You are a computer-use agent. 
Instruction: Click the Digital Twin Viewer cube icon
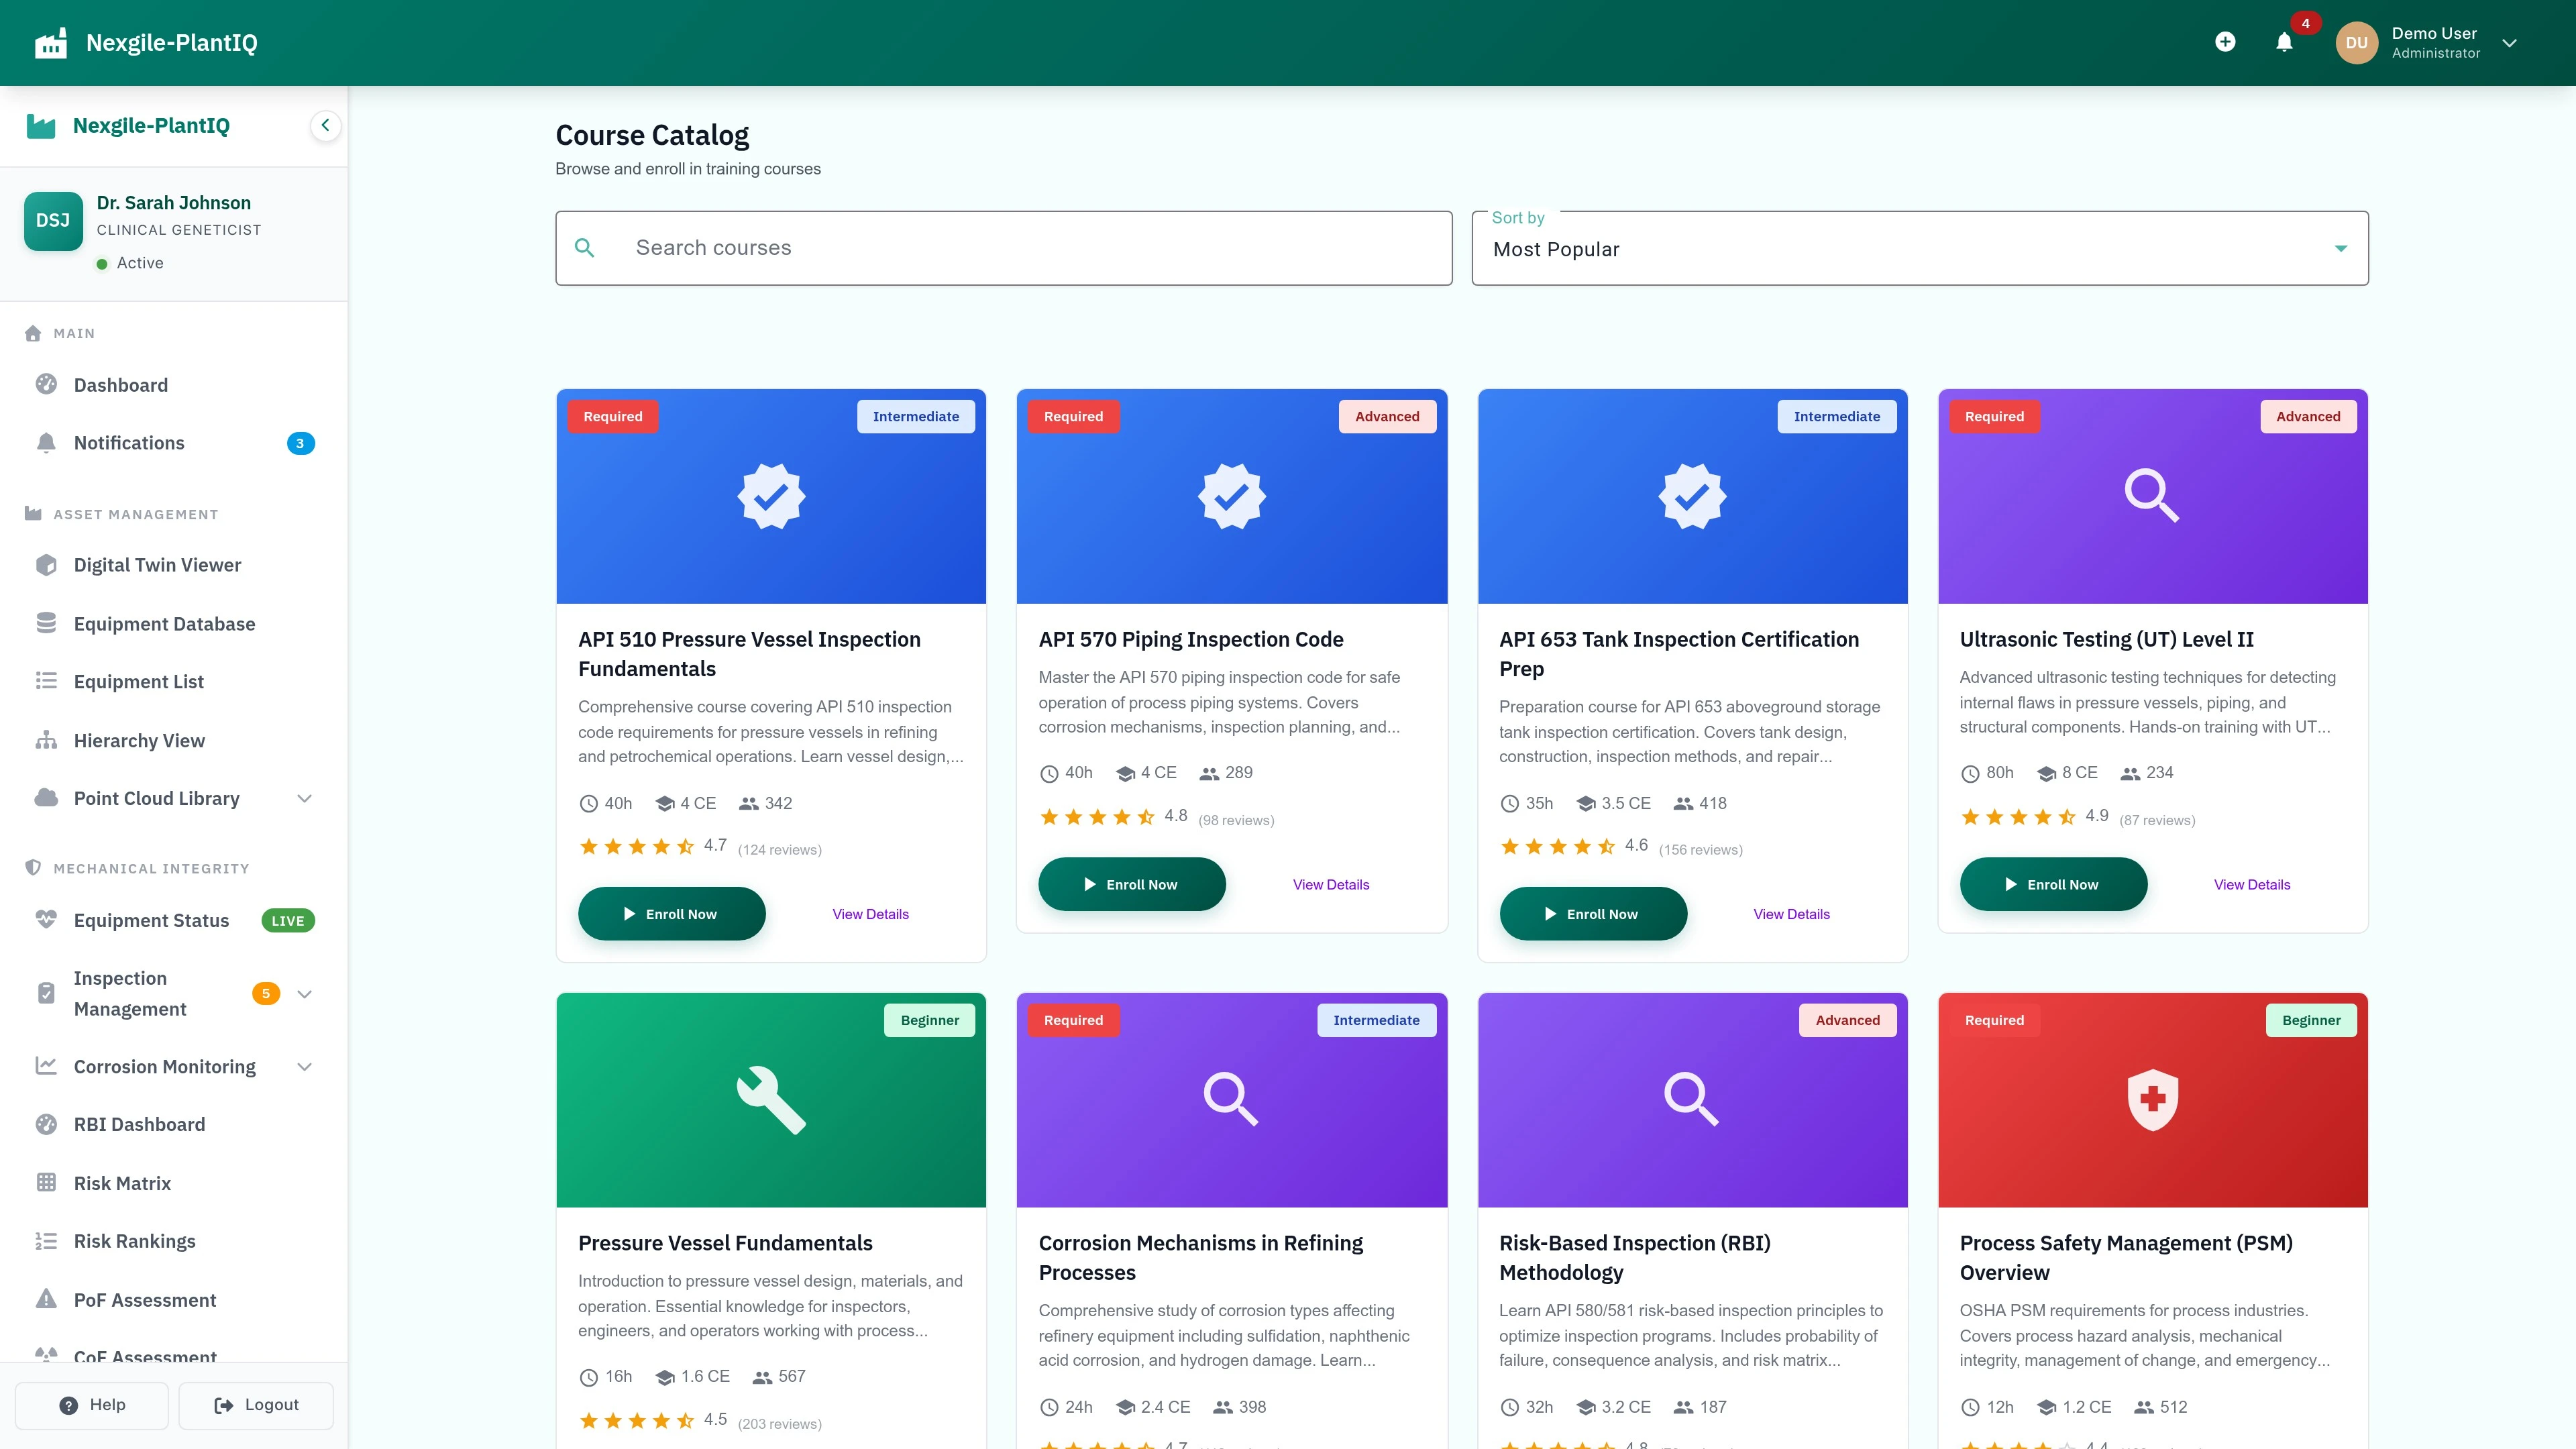click(46, 565)
